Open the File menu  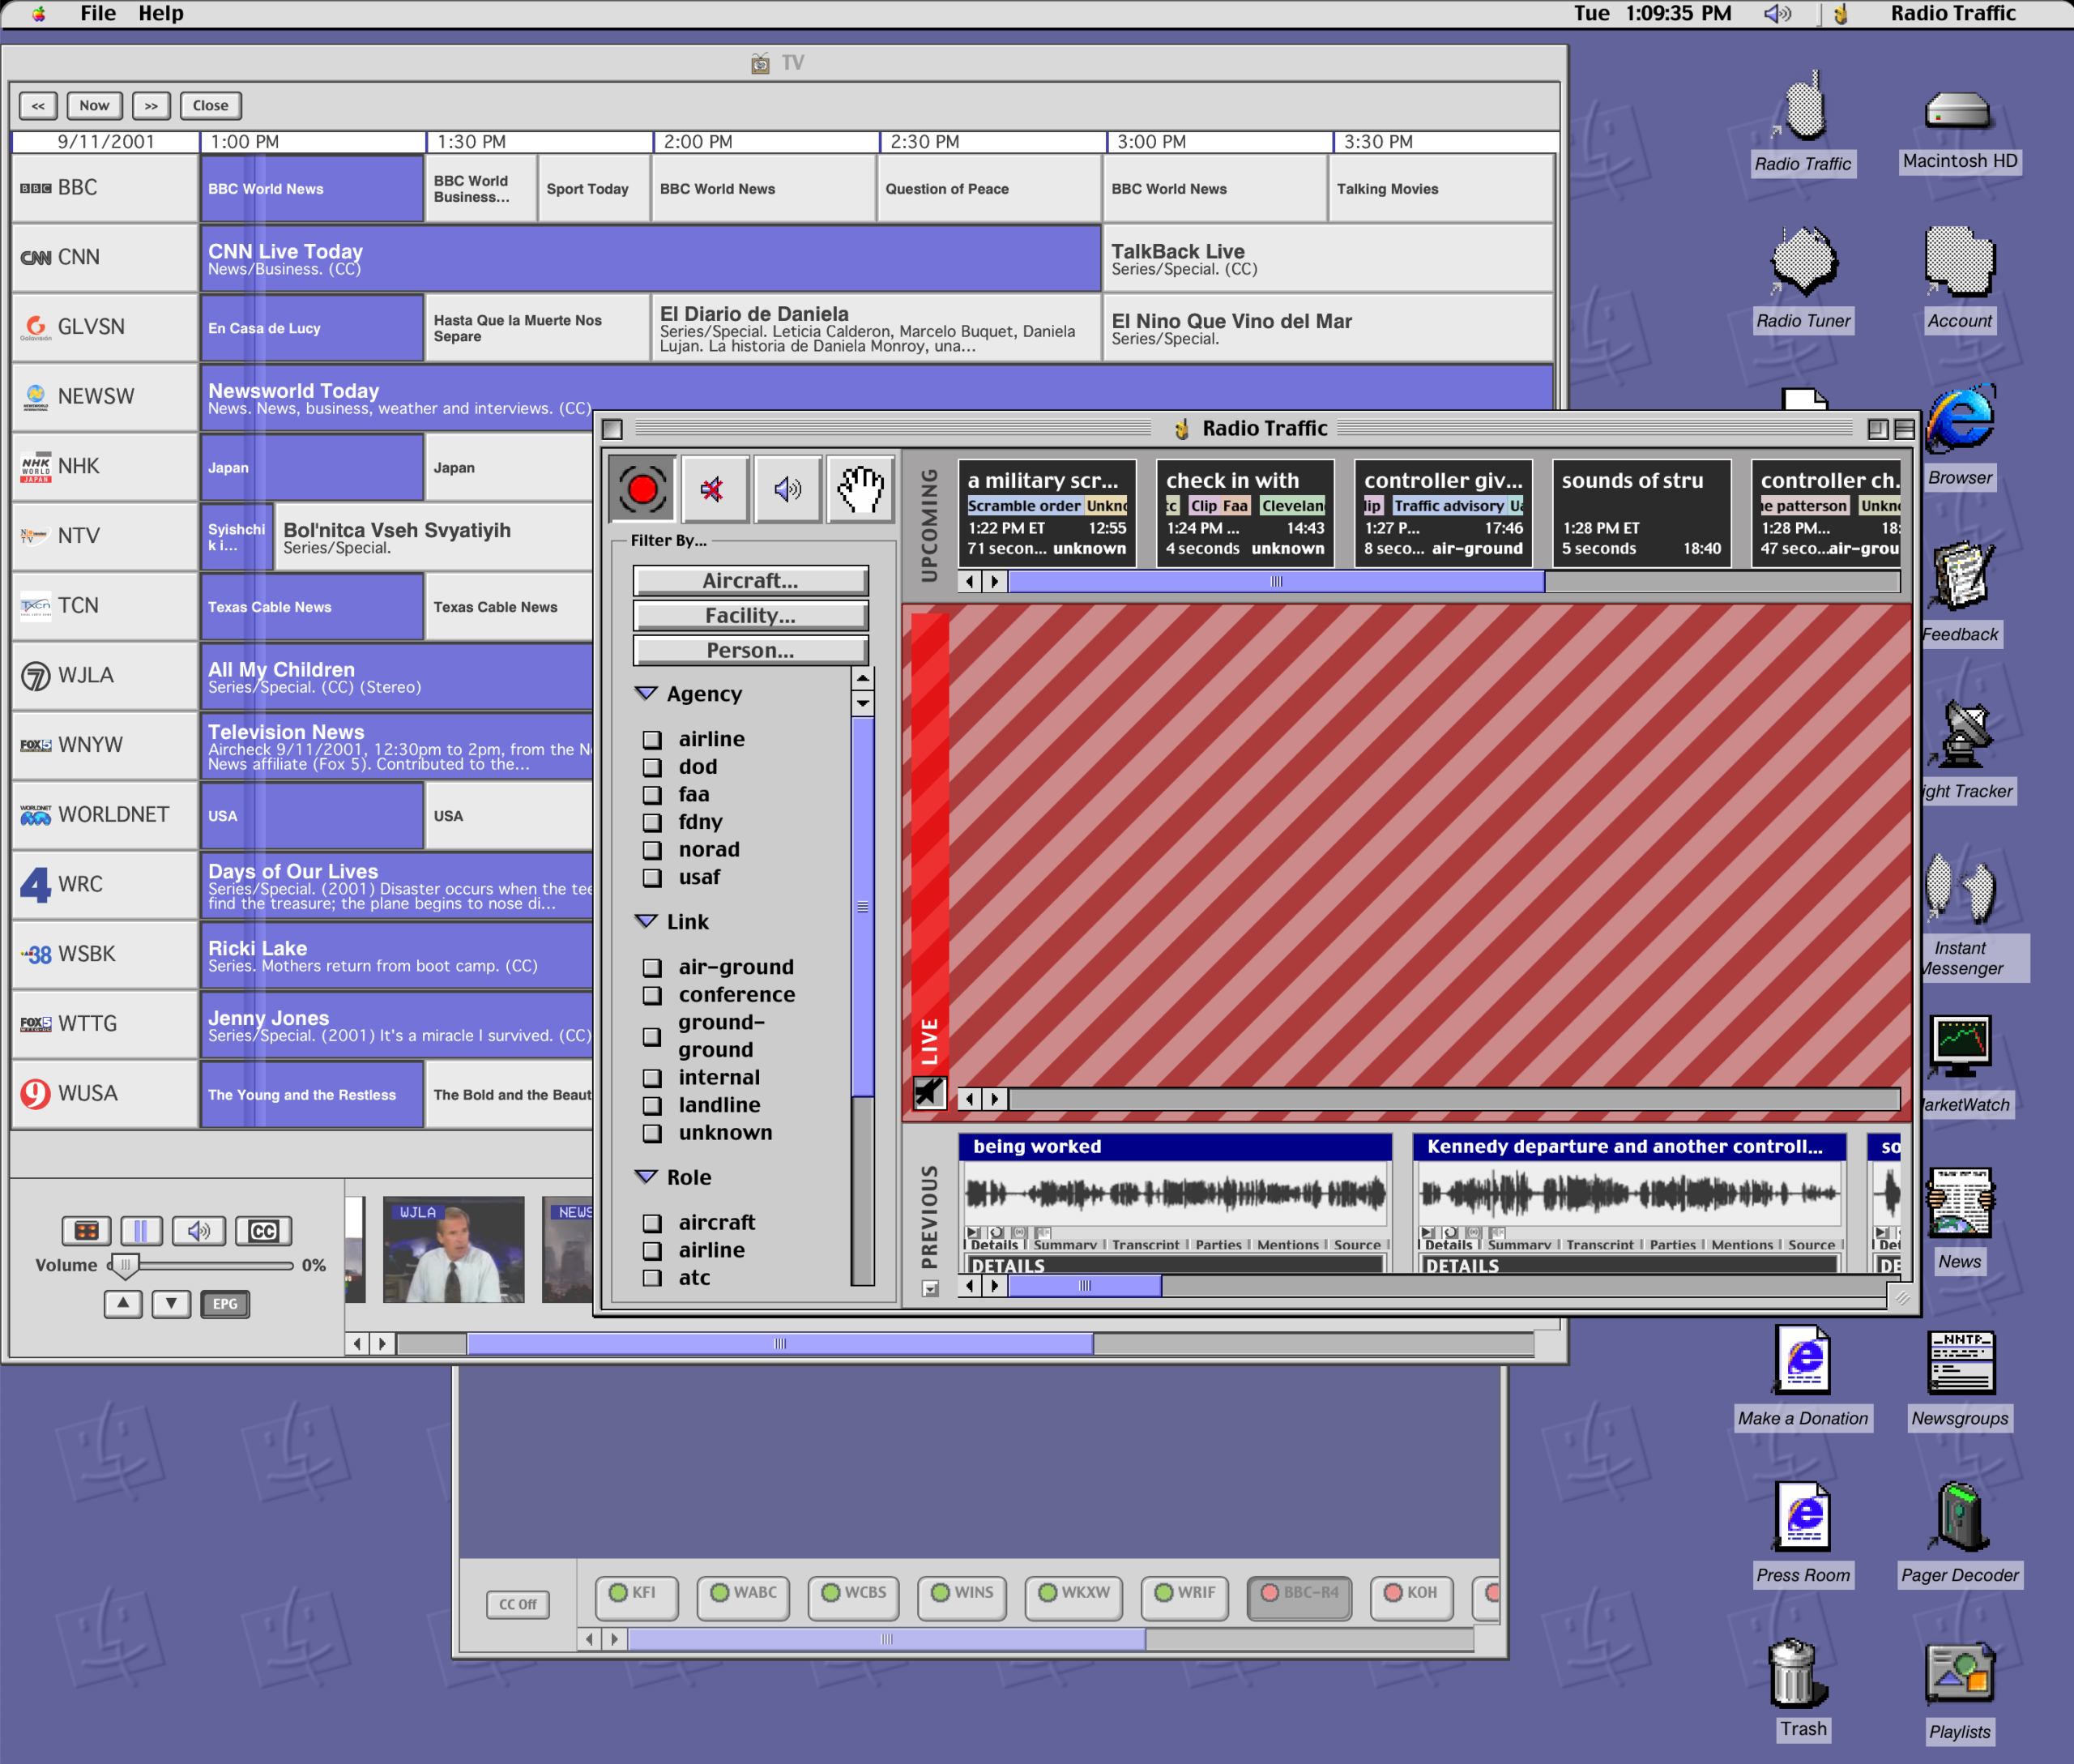(x=98, y=14)
